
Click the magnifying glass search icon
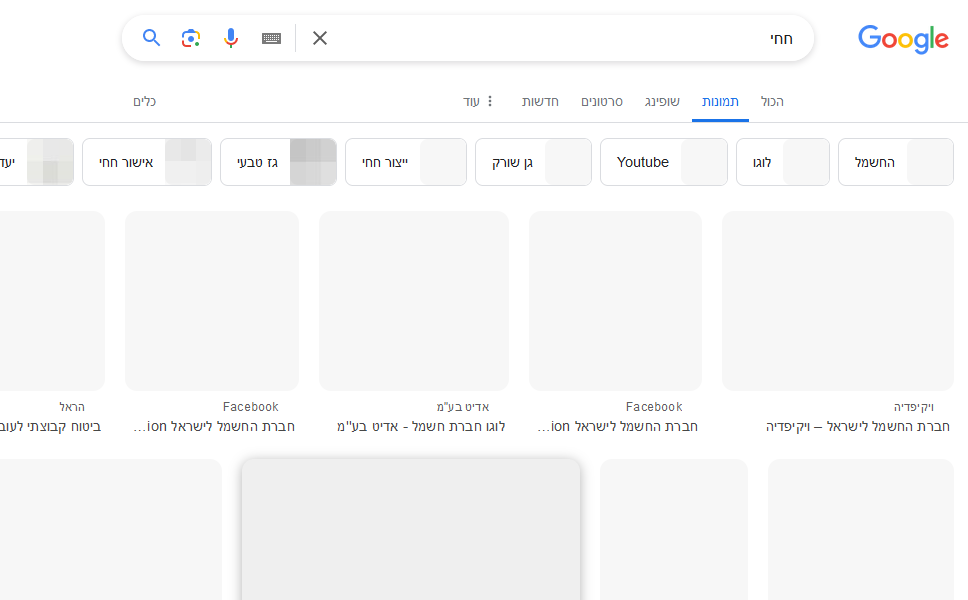(151, 38)
